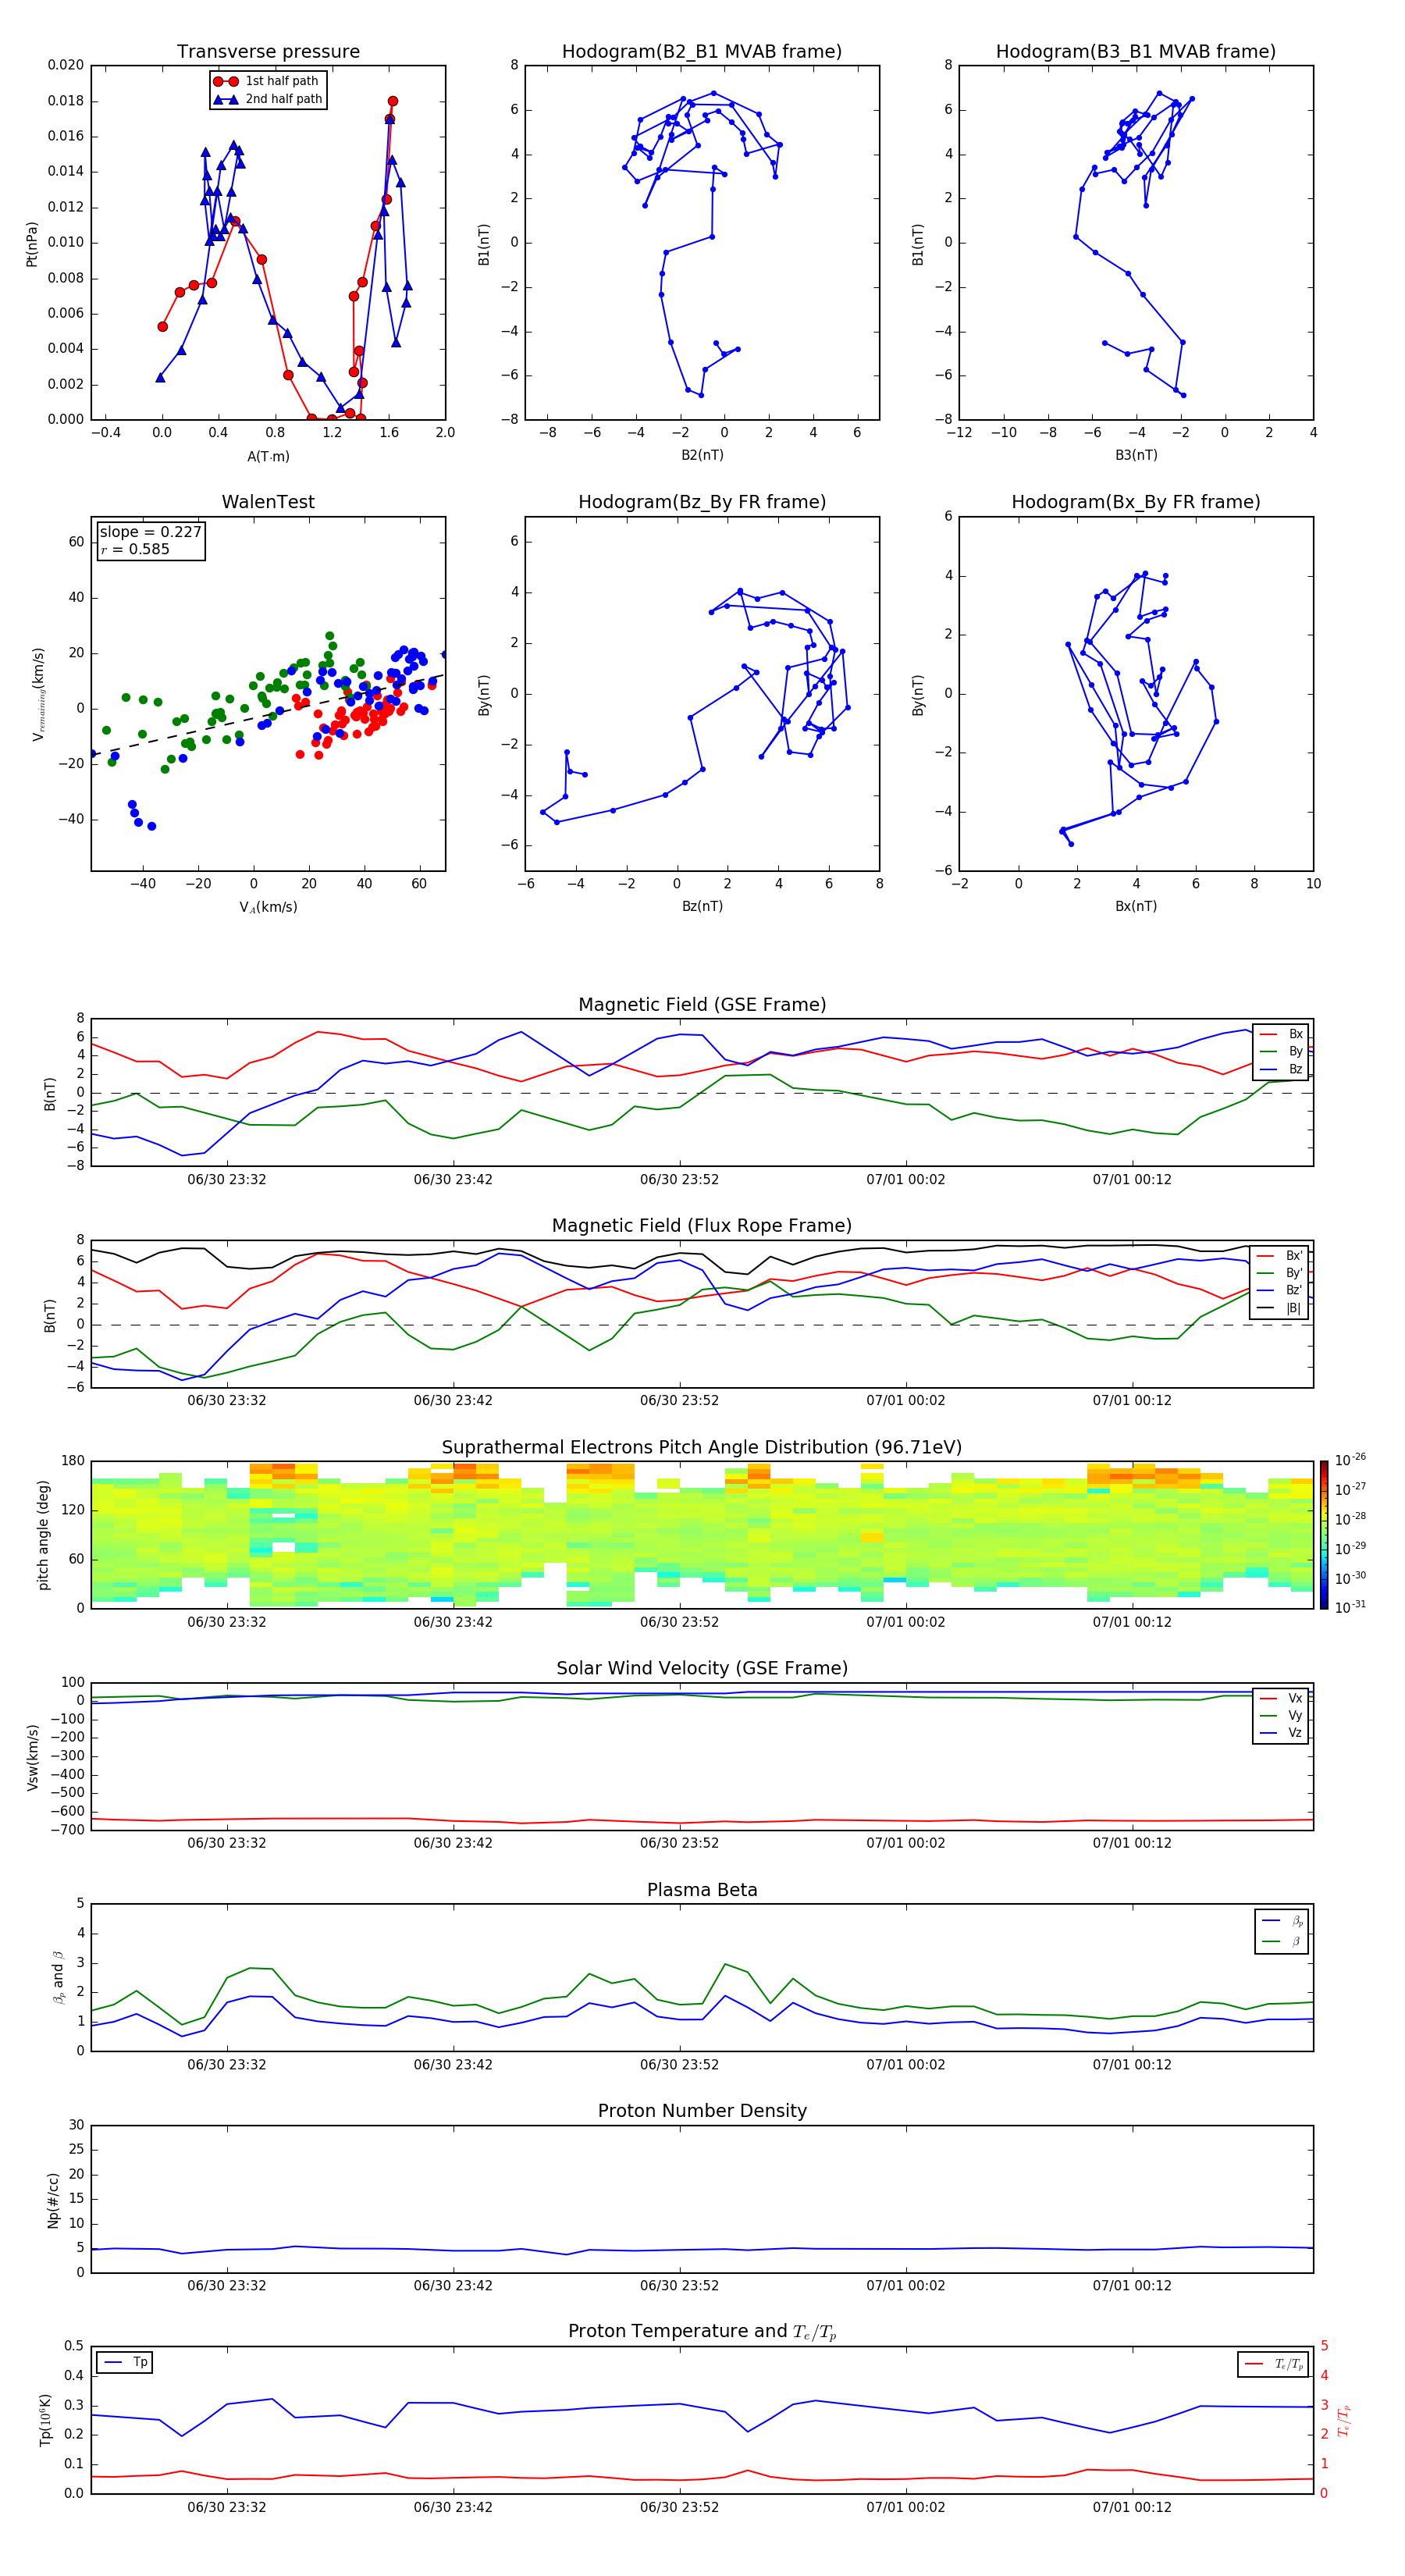Click the 180 tick on pitch angle axis
The width and height of the screenshot is (1405, 2576).
tap(73, 1461)
